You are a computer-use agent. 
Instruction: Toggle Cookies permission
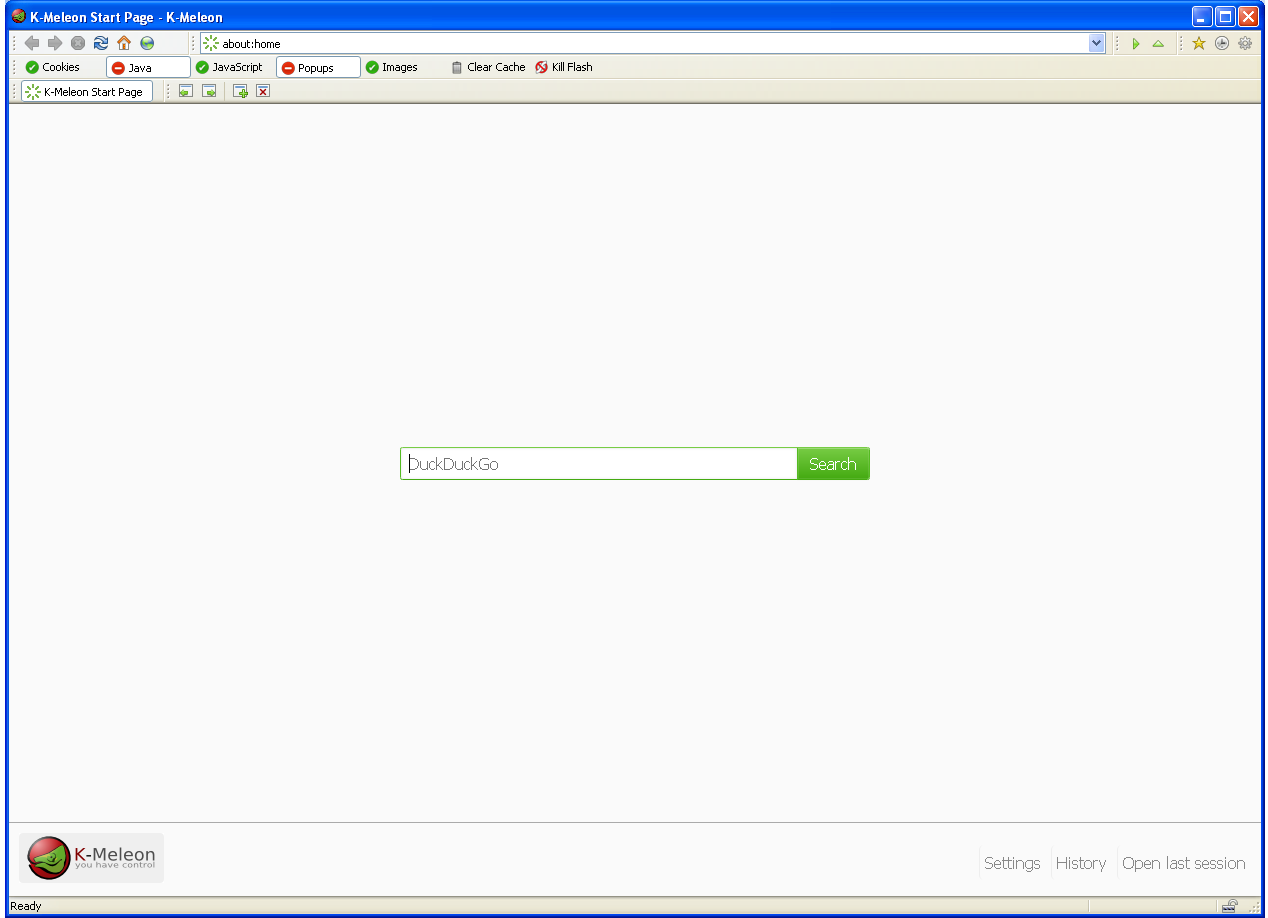point(53,67)
